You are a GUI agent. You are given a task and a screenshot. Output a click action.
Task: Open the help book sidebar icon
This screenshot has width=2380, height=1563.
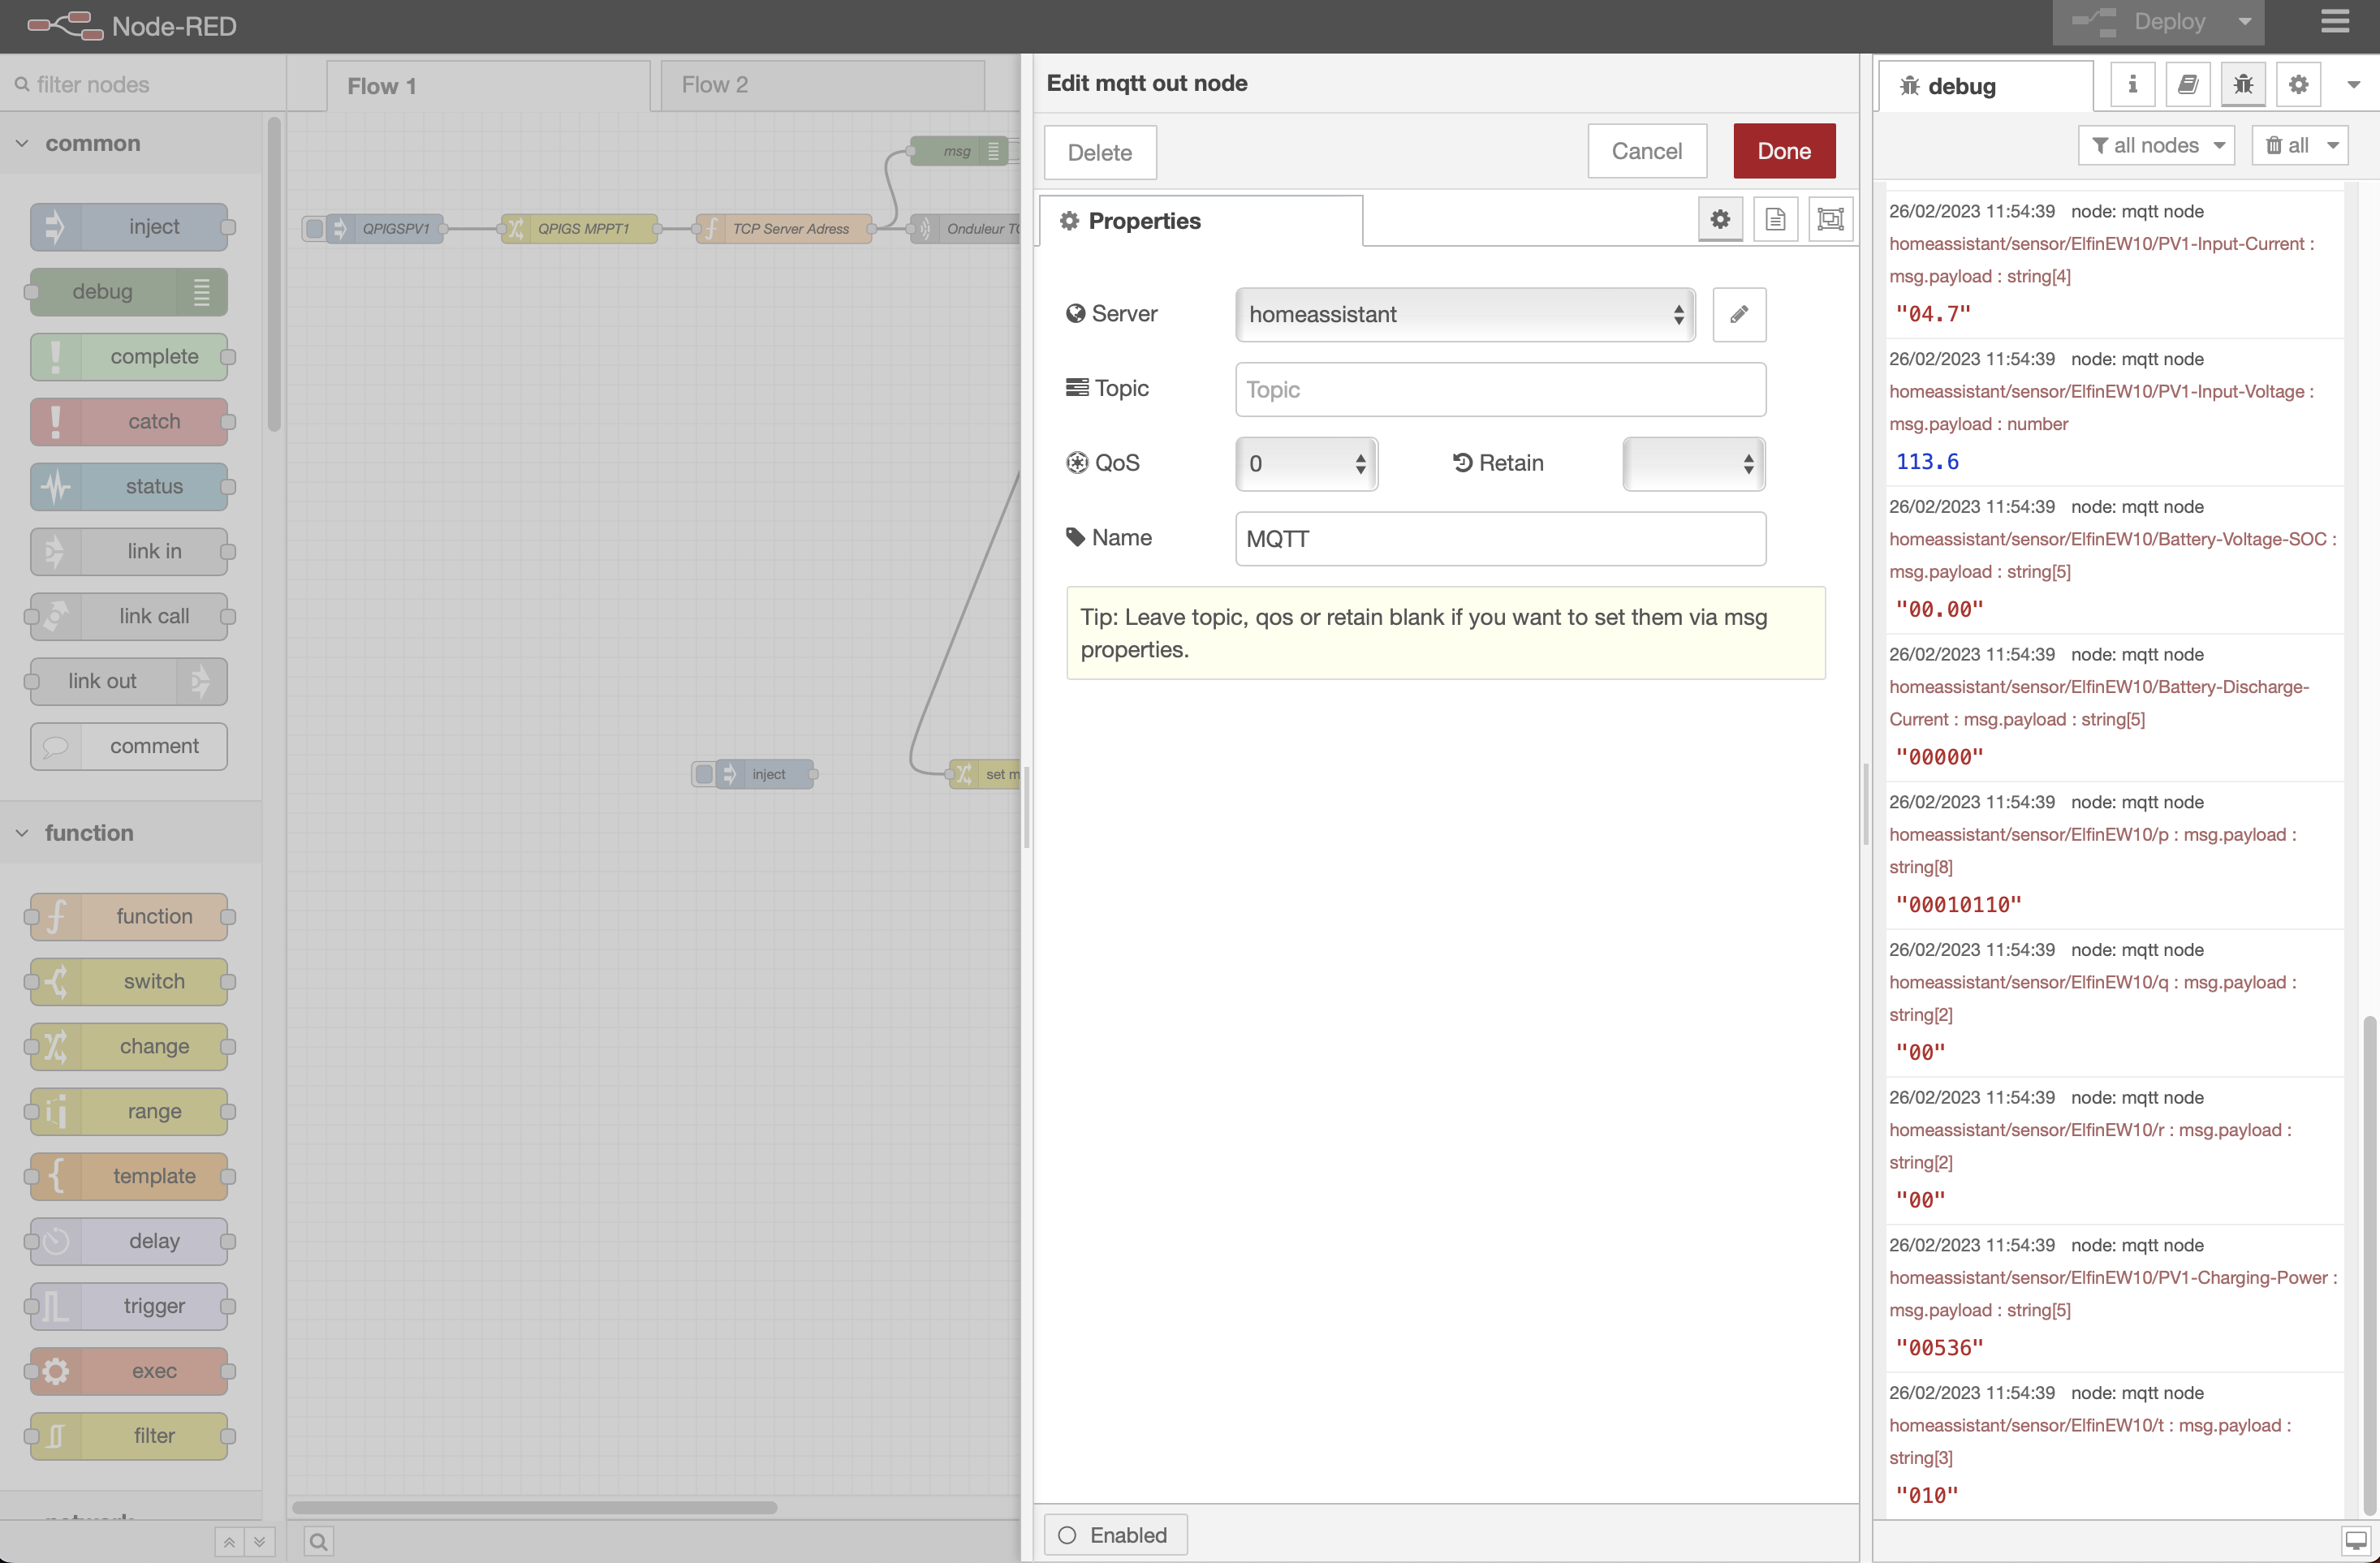pyautogui.click(x=2187, y=85)
